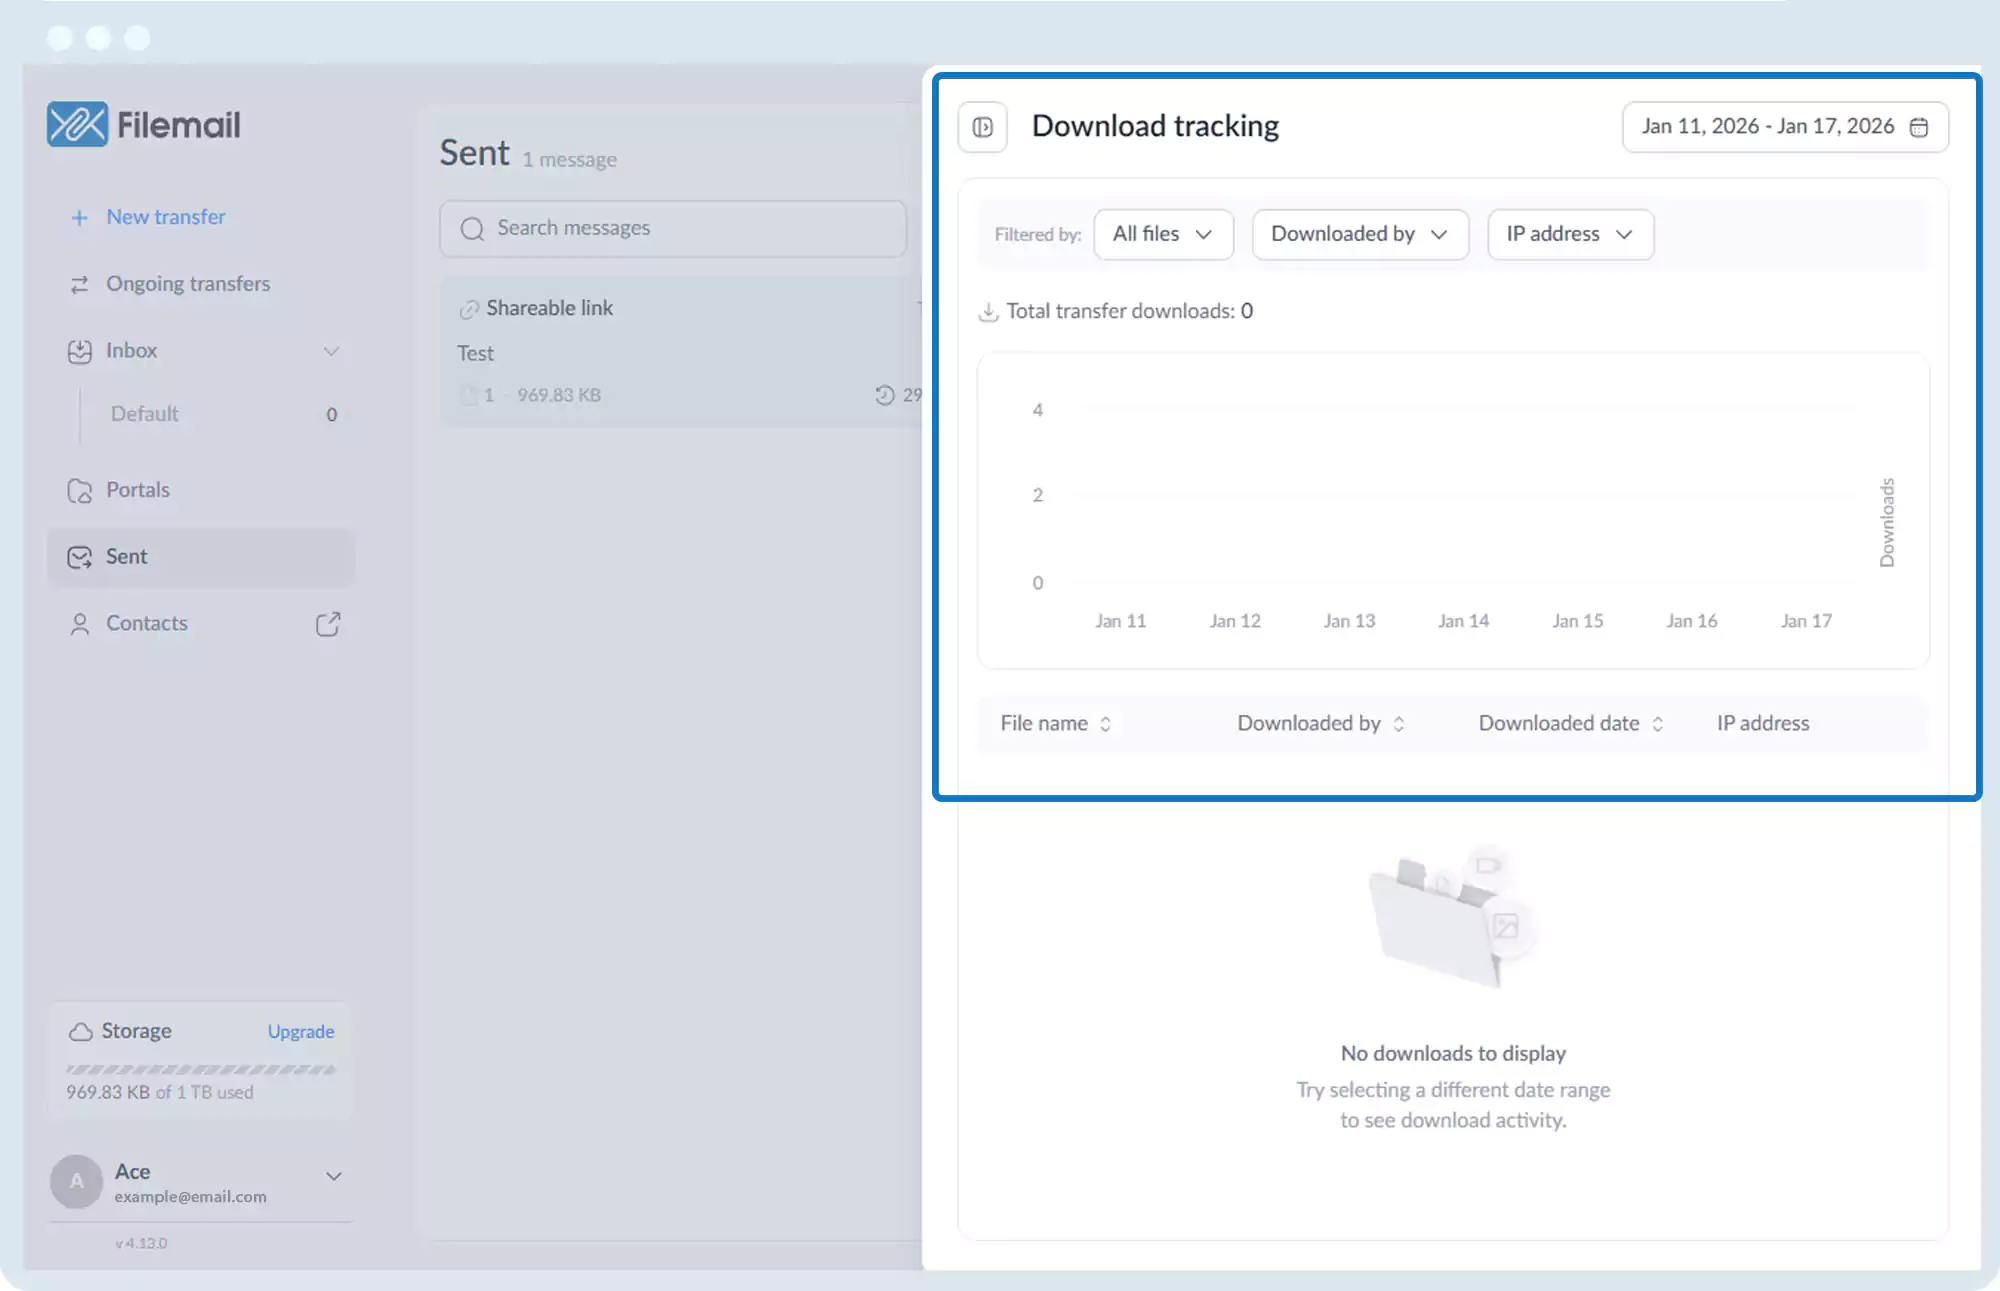Select the Default inbox folder
Image resolution: width=2000 pixels, height=1291 pixels.
click(x=145, y=414)
